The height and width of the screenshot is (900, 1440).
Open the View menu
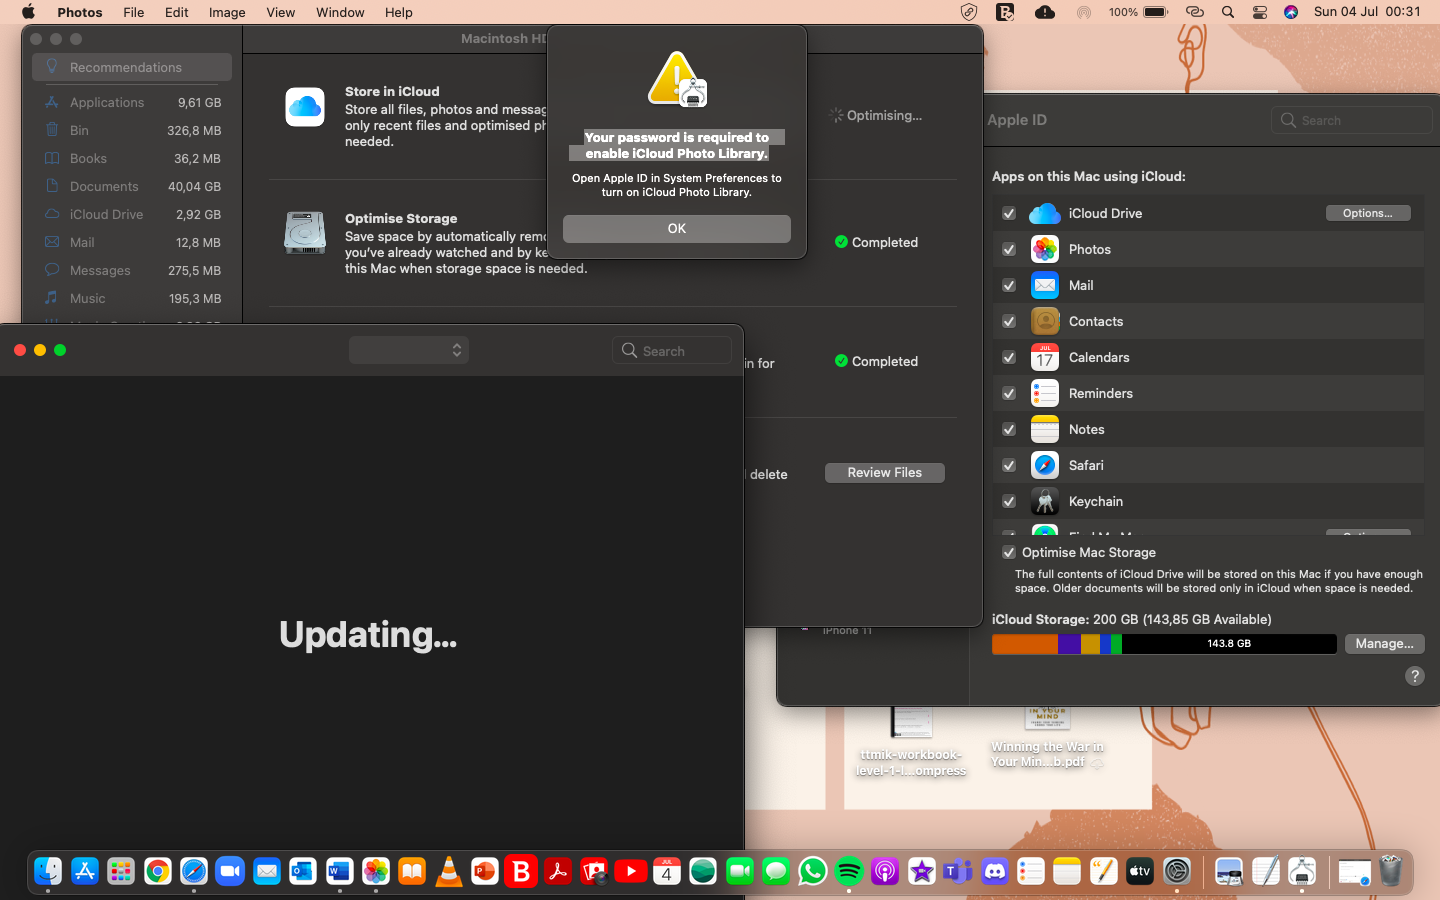(x=281, y=12)
